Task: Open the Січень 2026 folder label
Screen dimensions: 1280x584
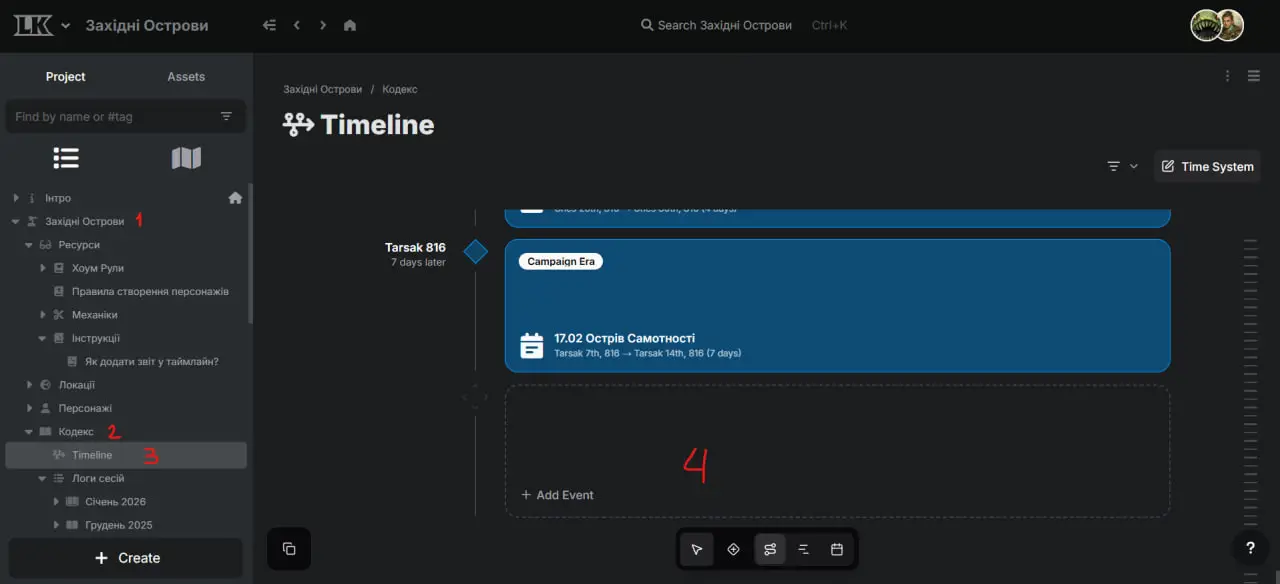Action: point(116,502)
